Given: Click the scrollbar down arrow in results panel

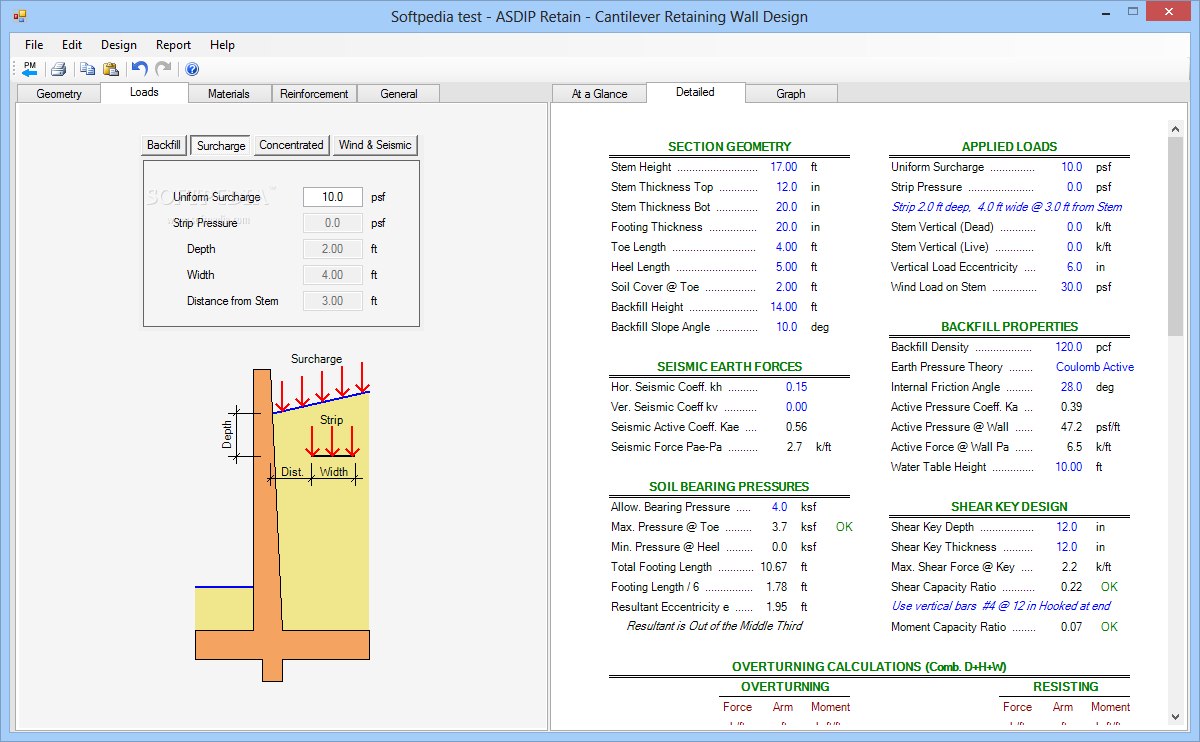Looking at the screenshot, I should click(x=1175, y=716).
